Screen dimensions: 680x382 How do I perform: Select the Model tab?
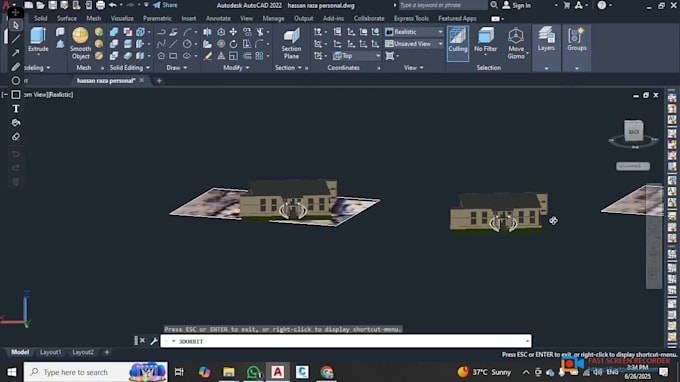click(20, 352)
